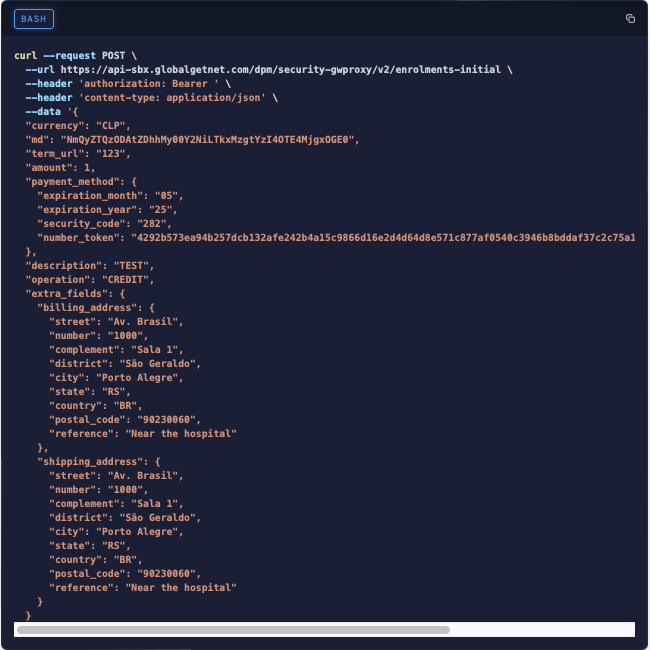Viewport: 650px width, 650px height.
Task: Click "state": "RS" under shipping_address
Action: pos(90,546)
